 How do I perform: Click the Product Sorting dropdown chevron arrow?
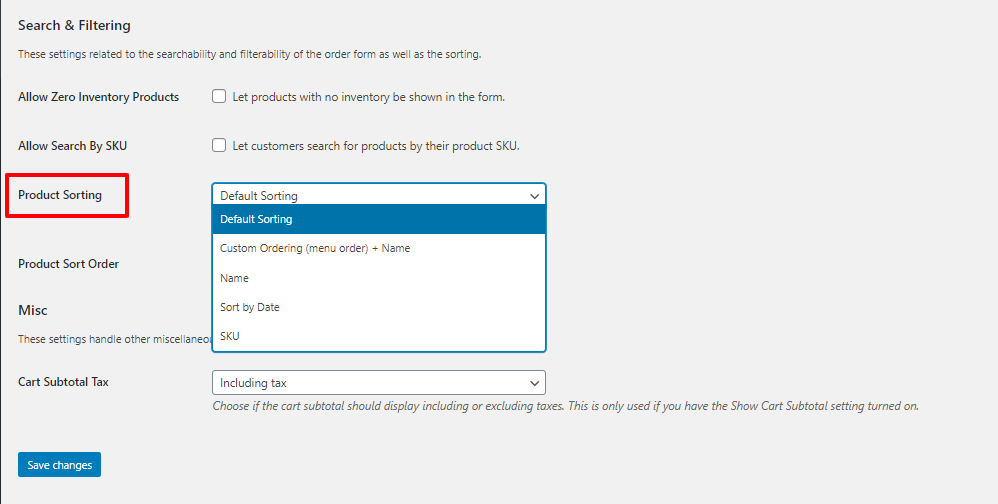[535, 196]
